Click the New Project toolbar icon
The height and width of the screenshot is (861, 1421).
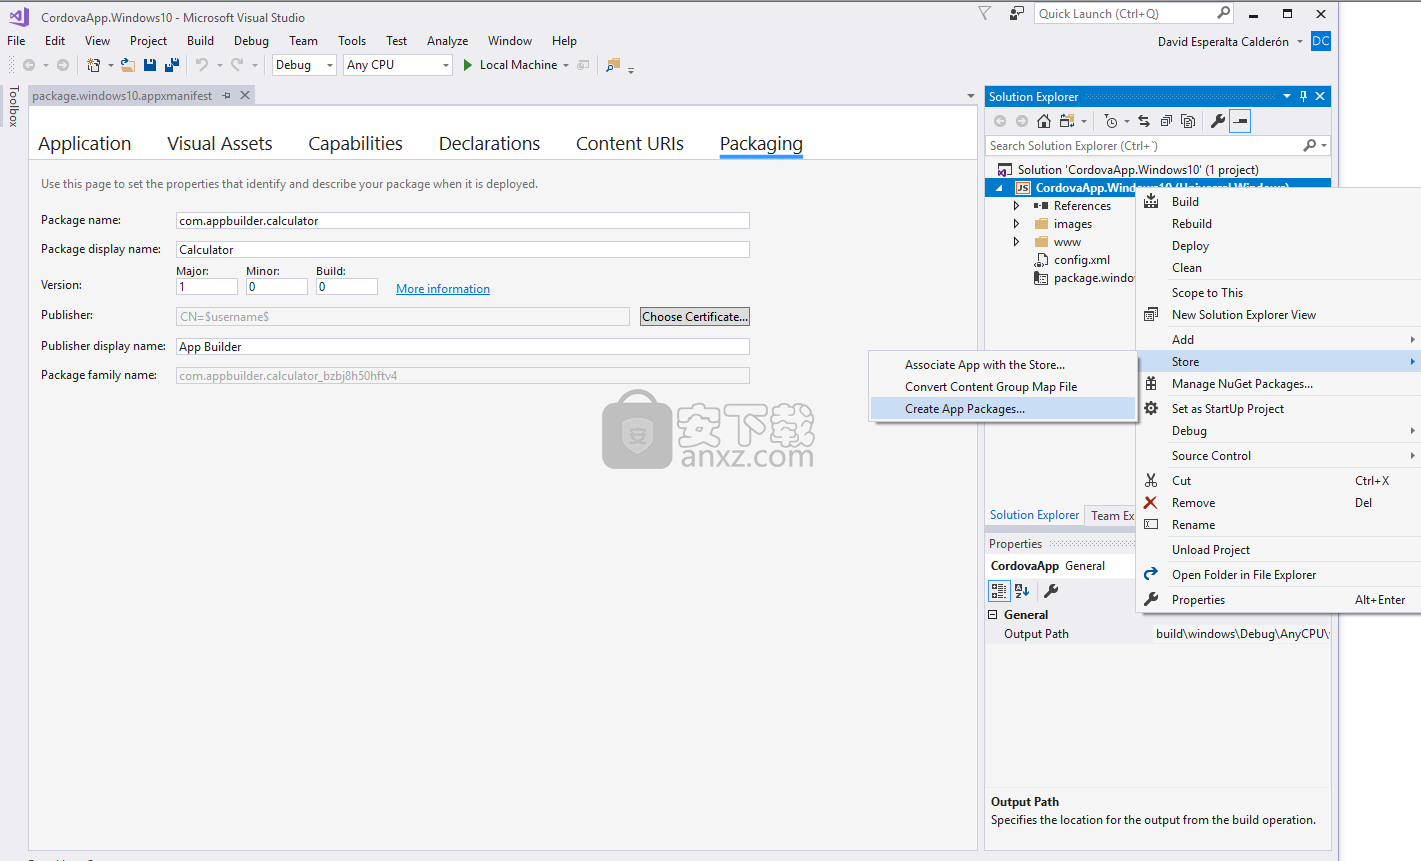click(x=94, y=65)
